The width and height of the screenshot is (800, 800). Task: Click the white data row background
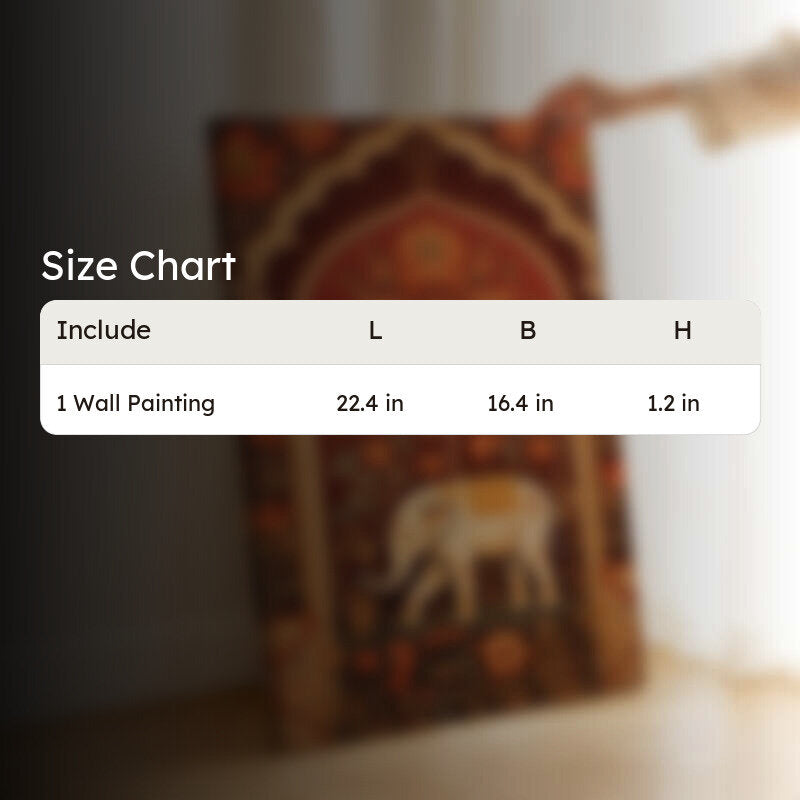pos(400,400)
